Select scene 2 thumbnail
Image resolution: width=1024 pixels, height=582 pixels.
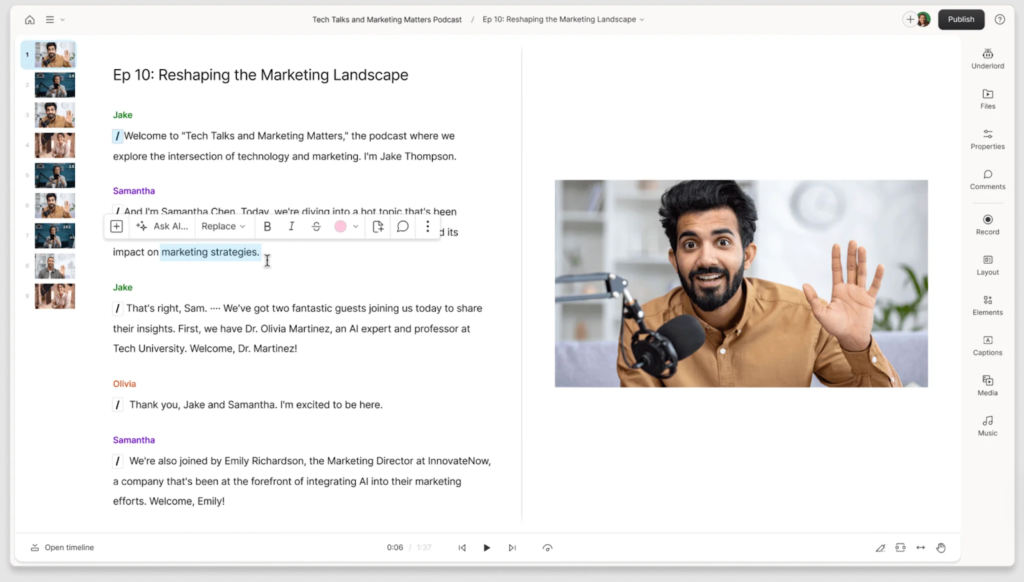coord(55,85)
